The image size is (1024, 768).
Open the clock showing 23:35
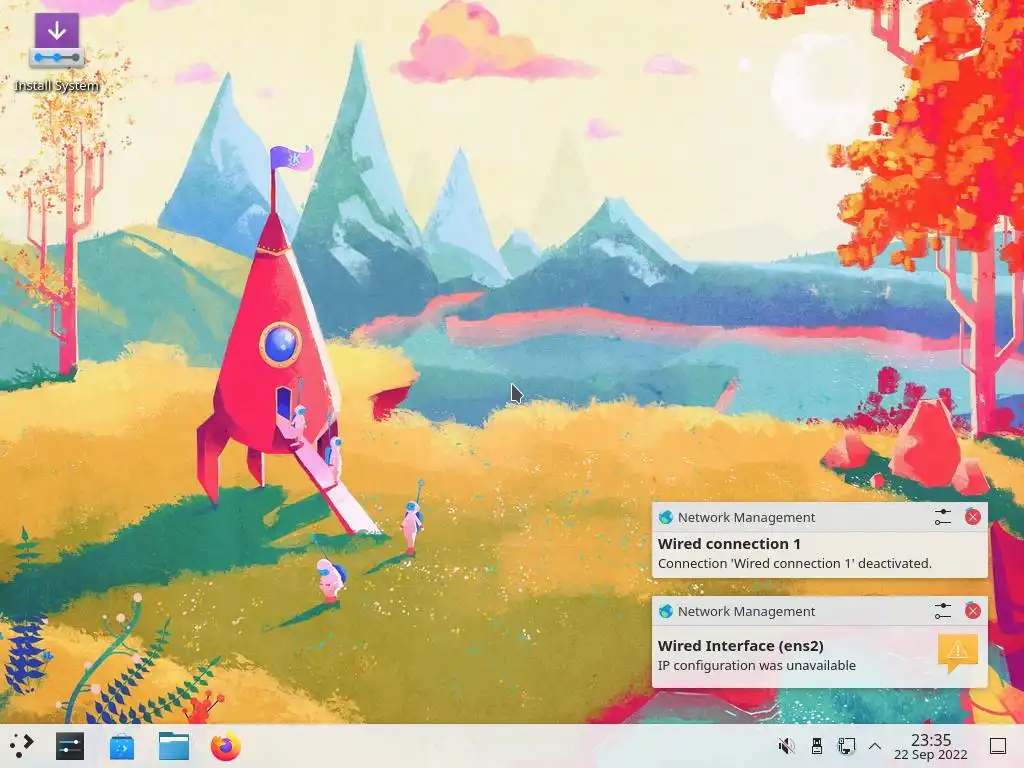pos(931,740)
